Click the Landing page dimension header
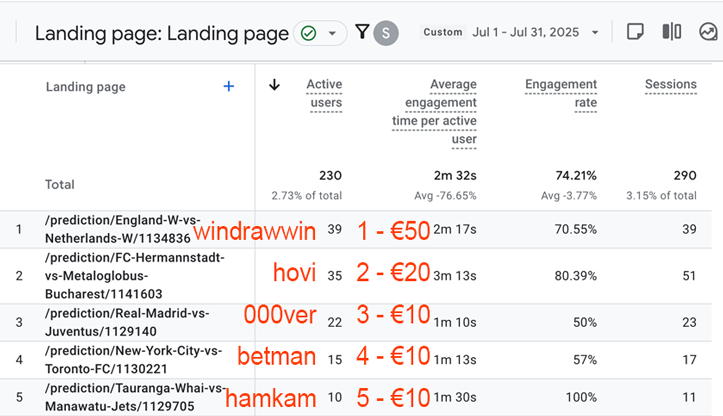 tap(85, 87)
